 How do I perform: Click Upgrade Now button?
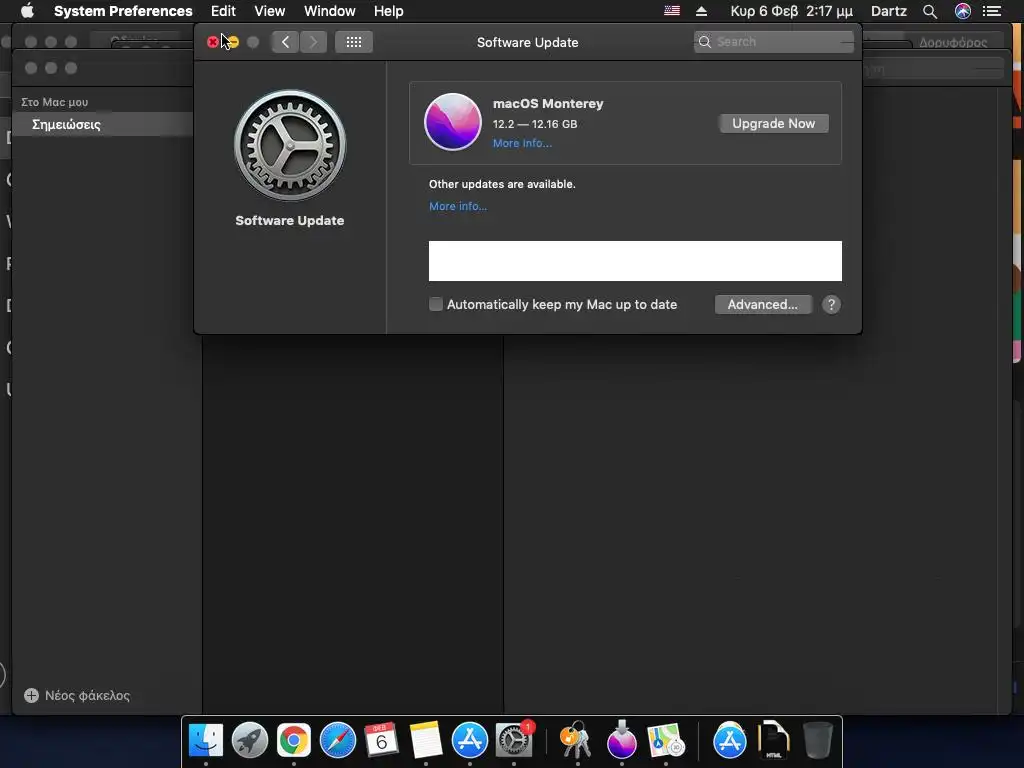tap(774, 123)
